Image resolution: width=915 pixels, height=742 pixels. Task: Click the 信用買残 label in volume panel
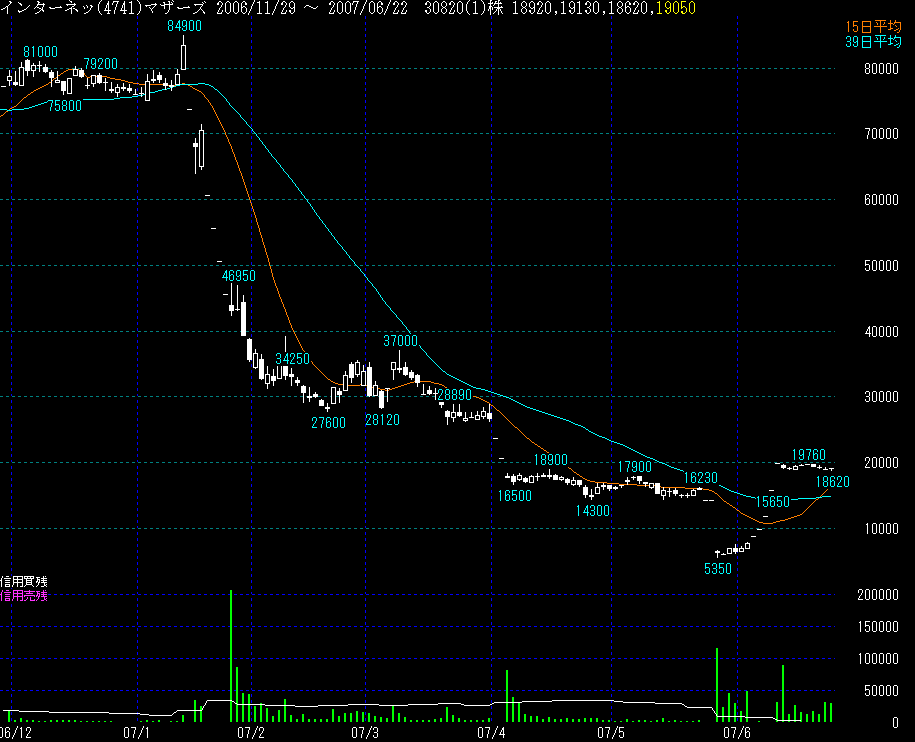click(x=24, y=582)
